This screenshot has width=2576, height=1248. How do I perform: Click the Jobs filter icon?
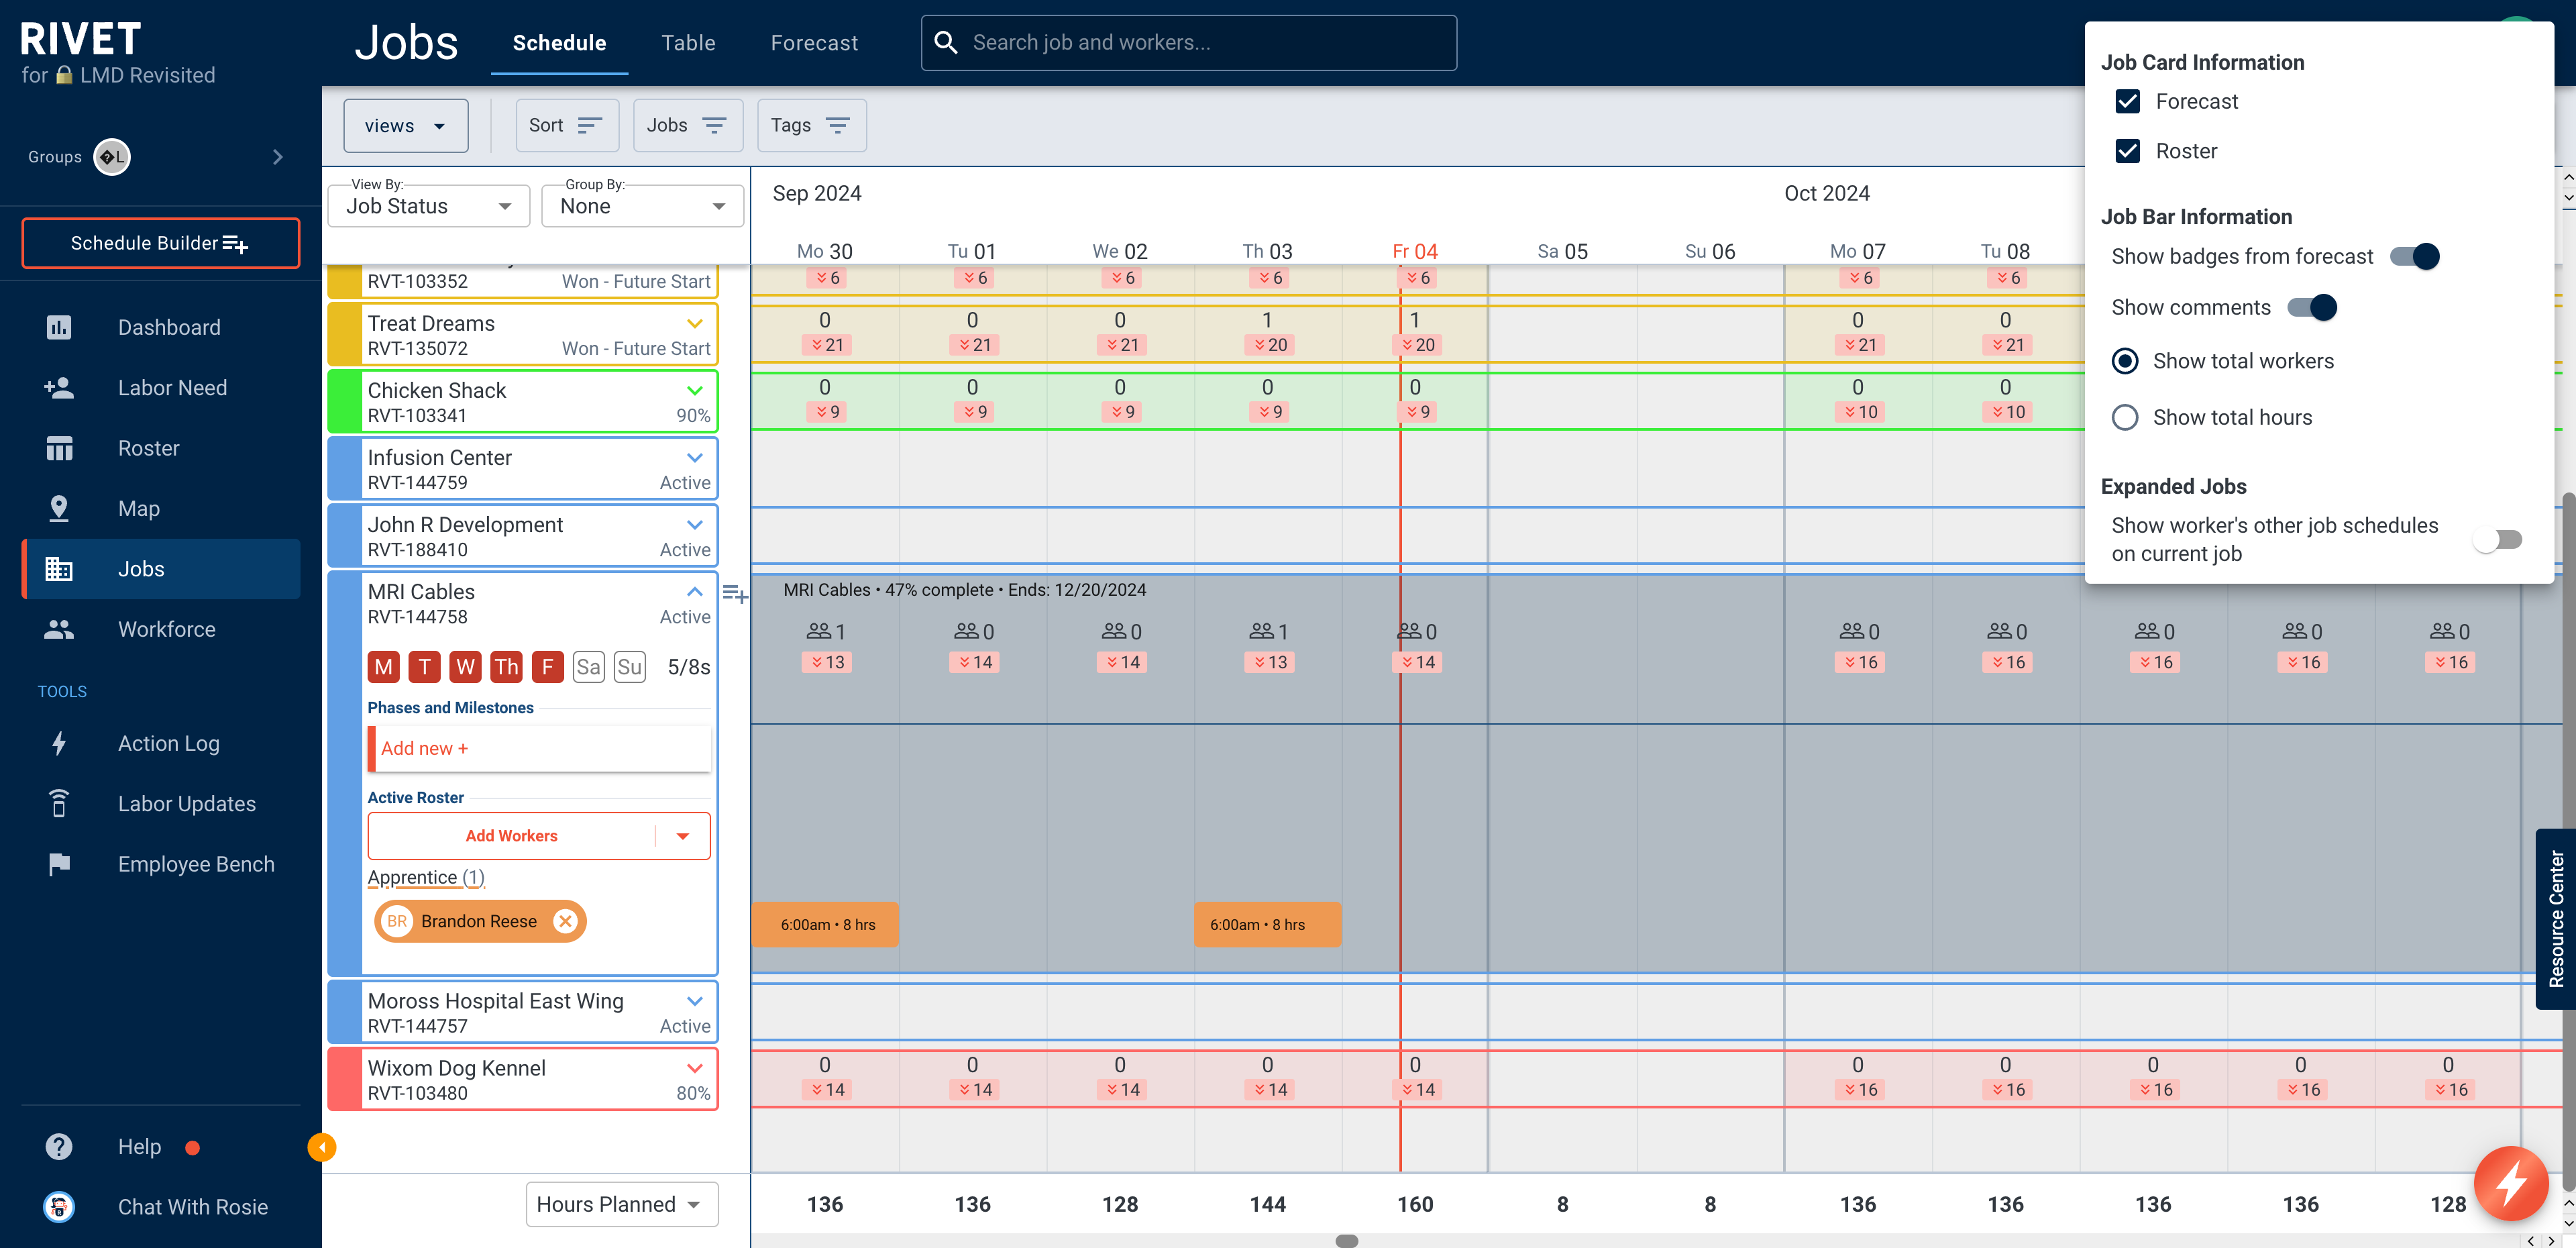pyautogui.click(x=714, y=125)
